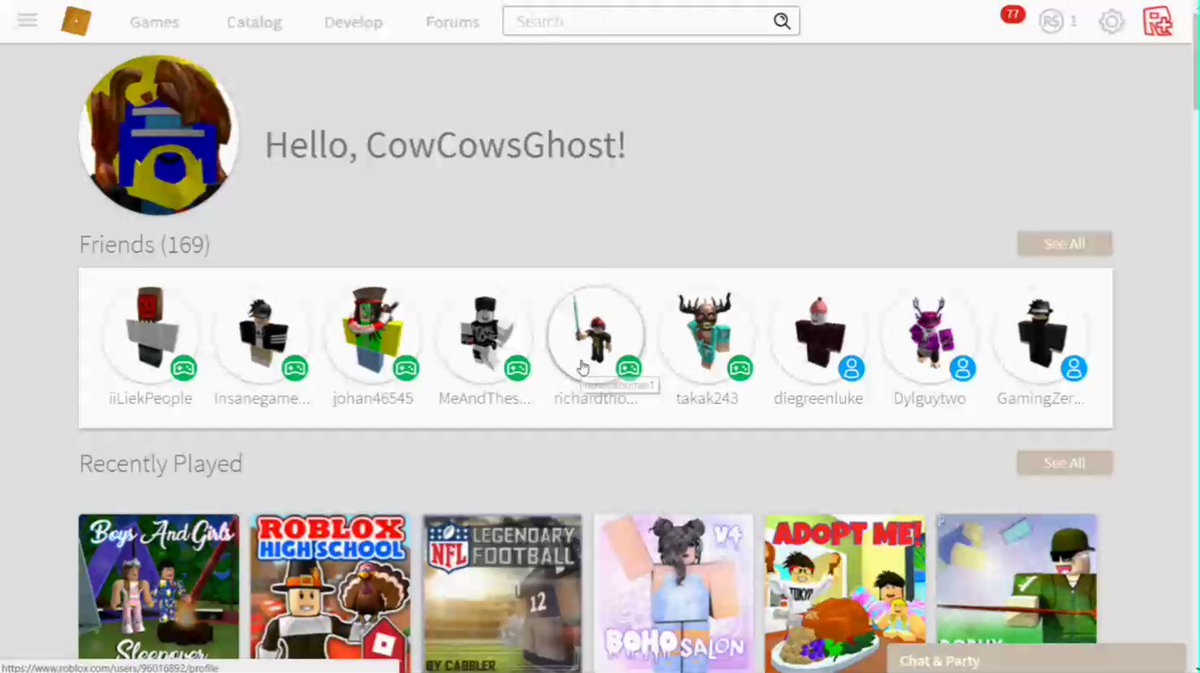Viewport: 1200px width, 673px height.
Task: Open the Games menu
Action: [154, 22]
